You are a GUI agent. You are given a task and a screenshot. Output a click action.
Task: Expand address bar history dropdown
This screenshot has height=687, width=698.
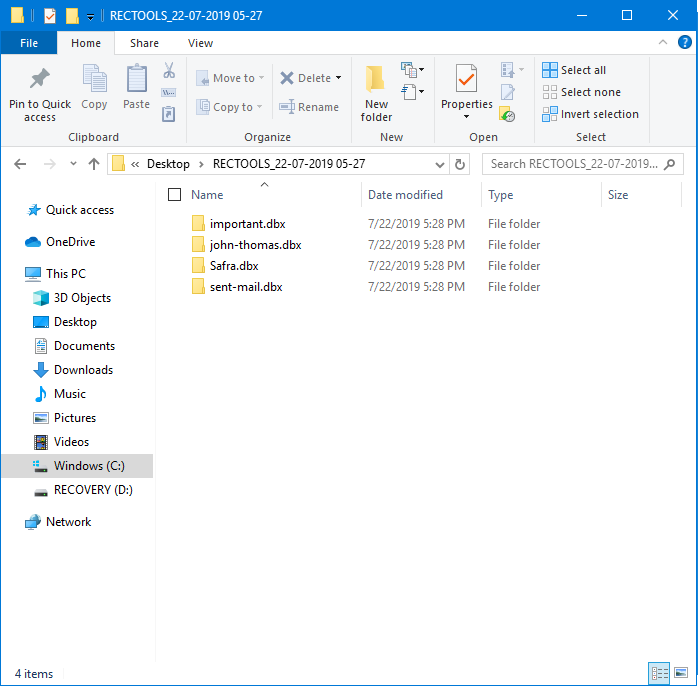tap(440, 165)
